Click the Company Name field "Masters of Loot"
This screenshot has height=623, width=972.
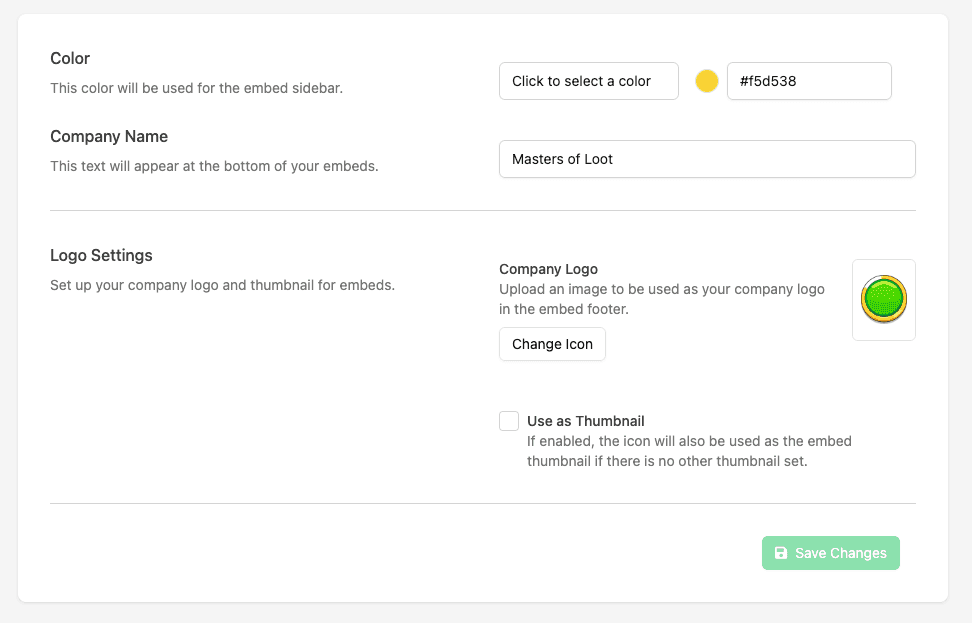[x=706, y=159]
